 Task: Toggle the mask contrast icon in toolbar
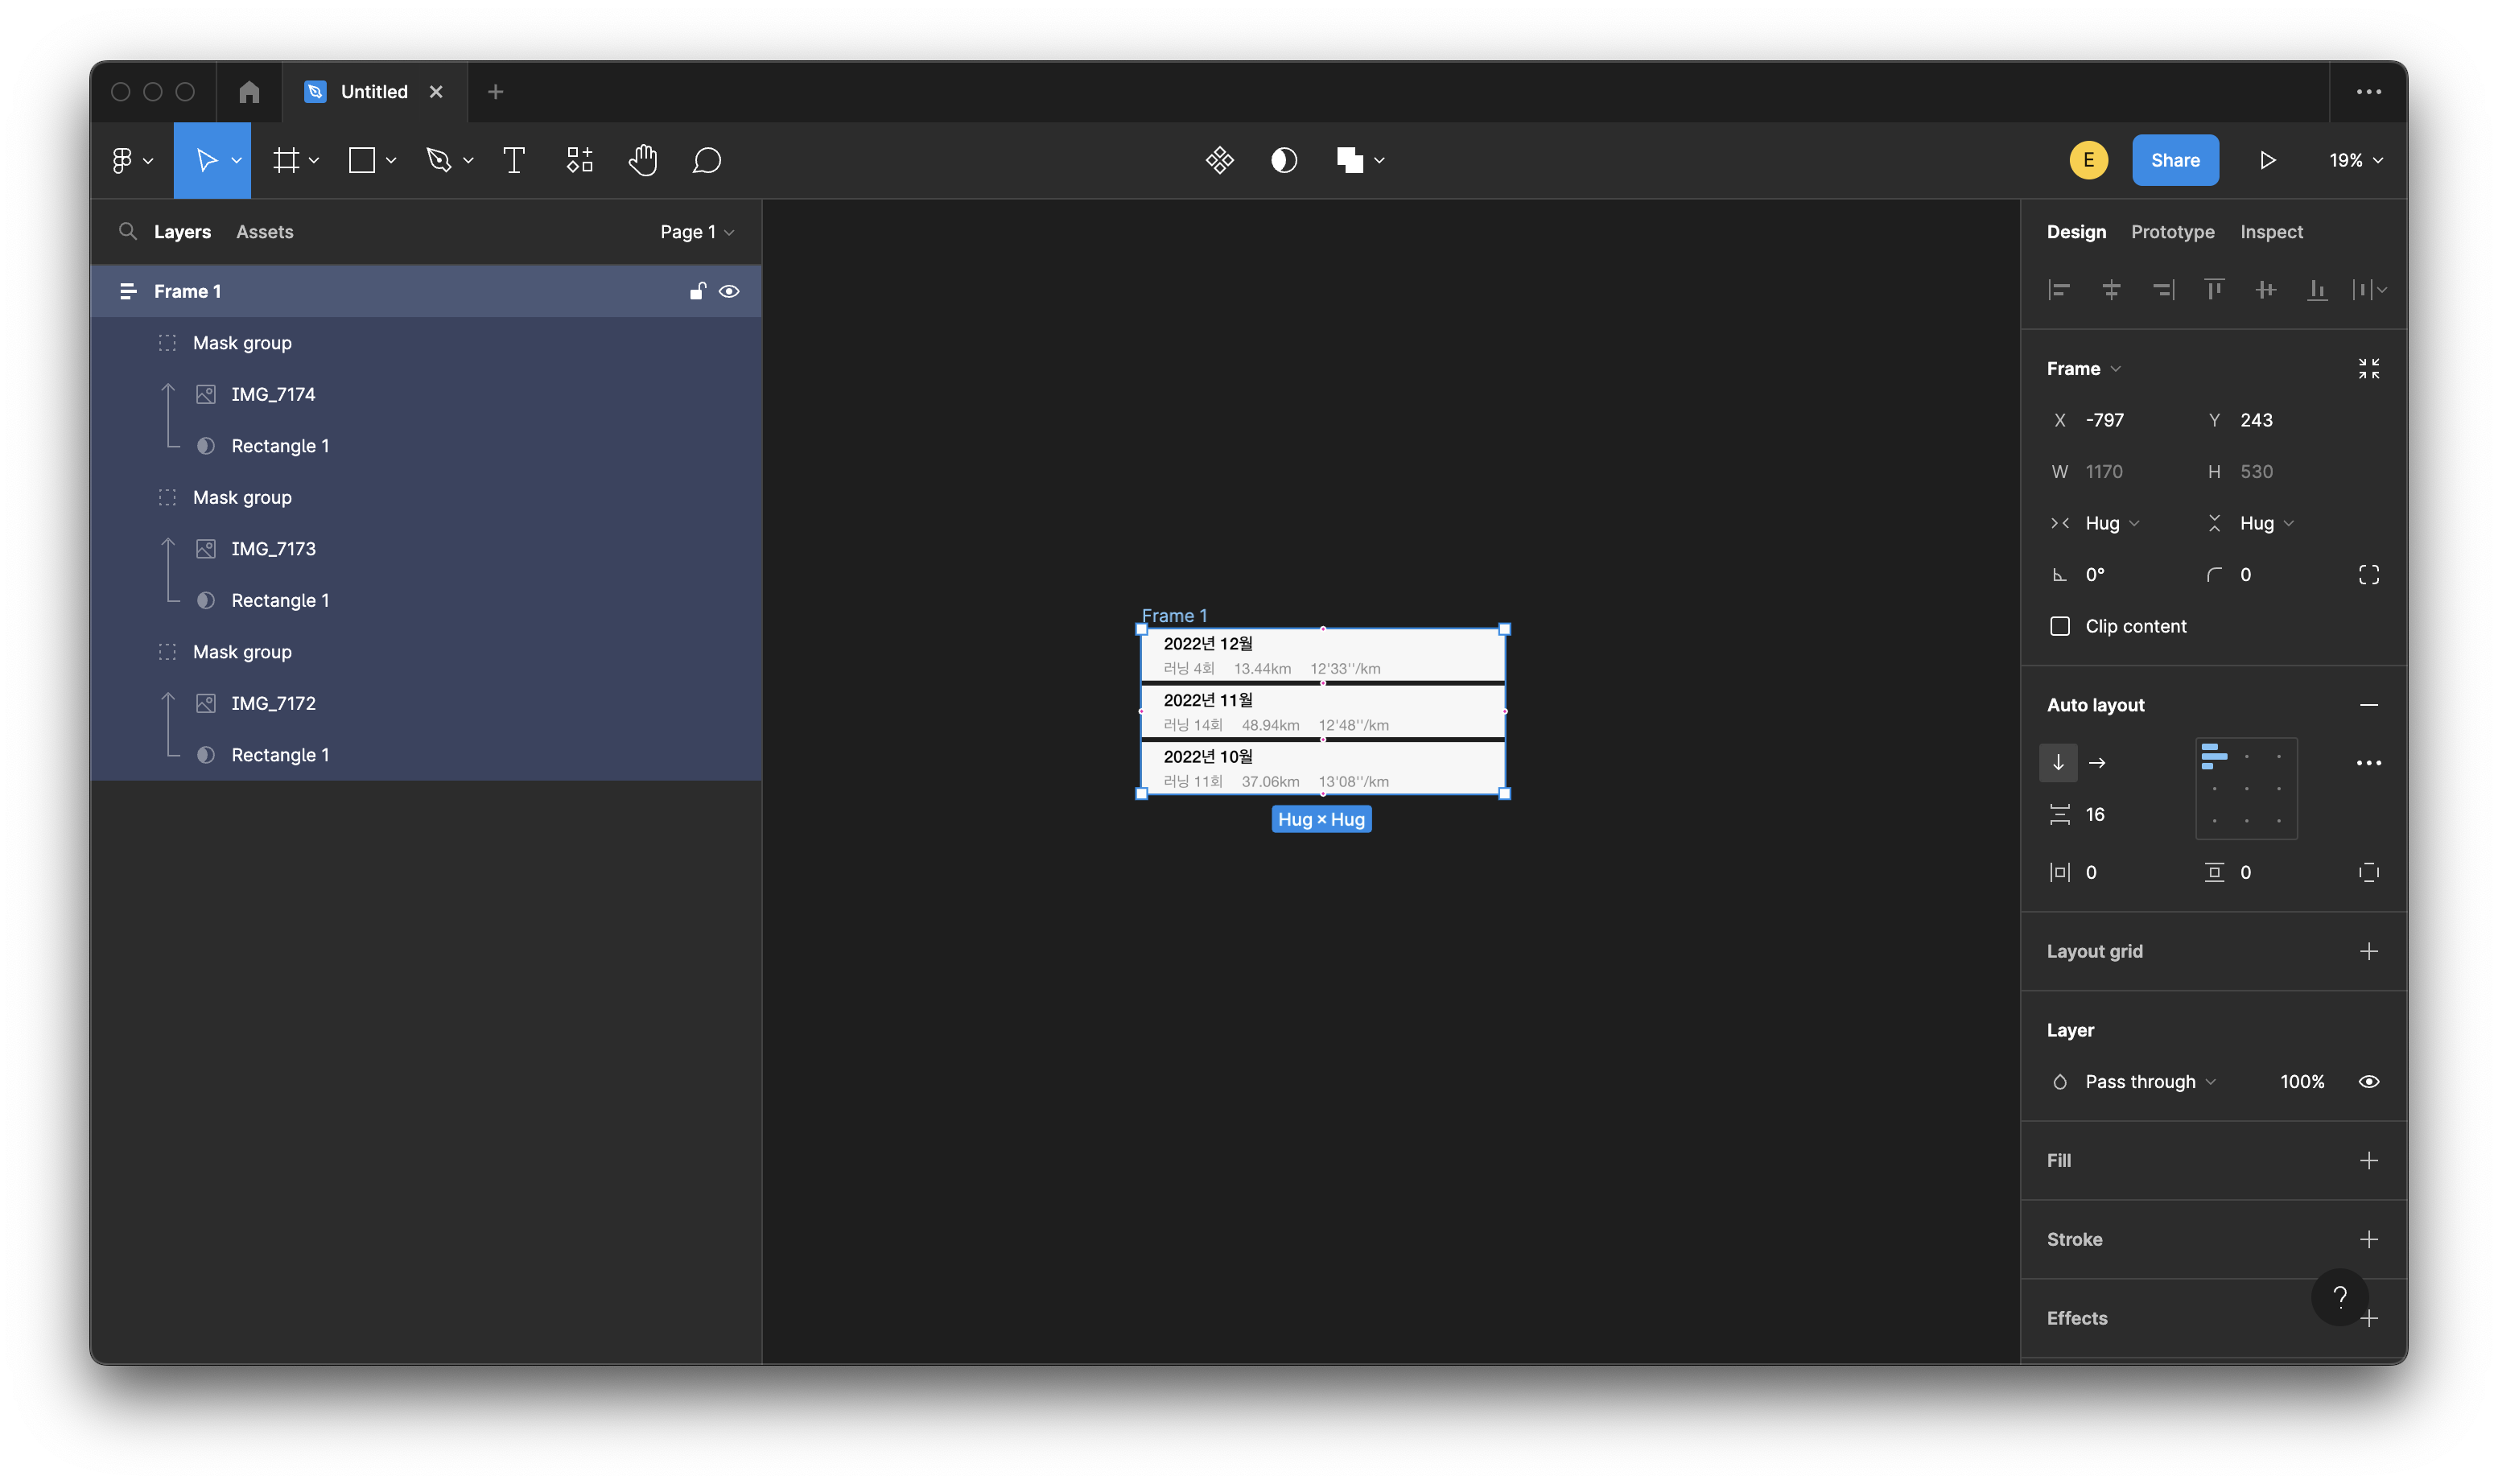point(1284,160)
